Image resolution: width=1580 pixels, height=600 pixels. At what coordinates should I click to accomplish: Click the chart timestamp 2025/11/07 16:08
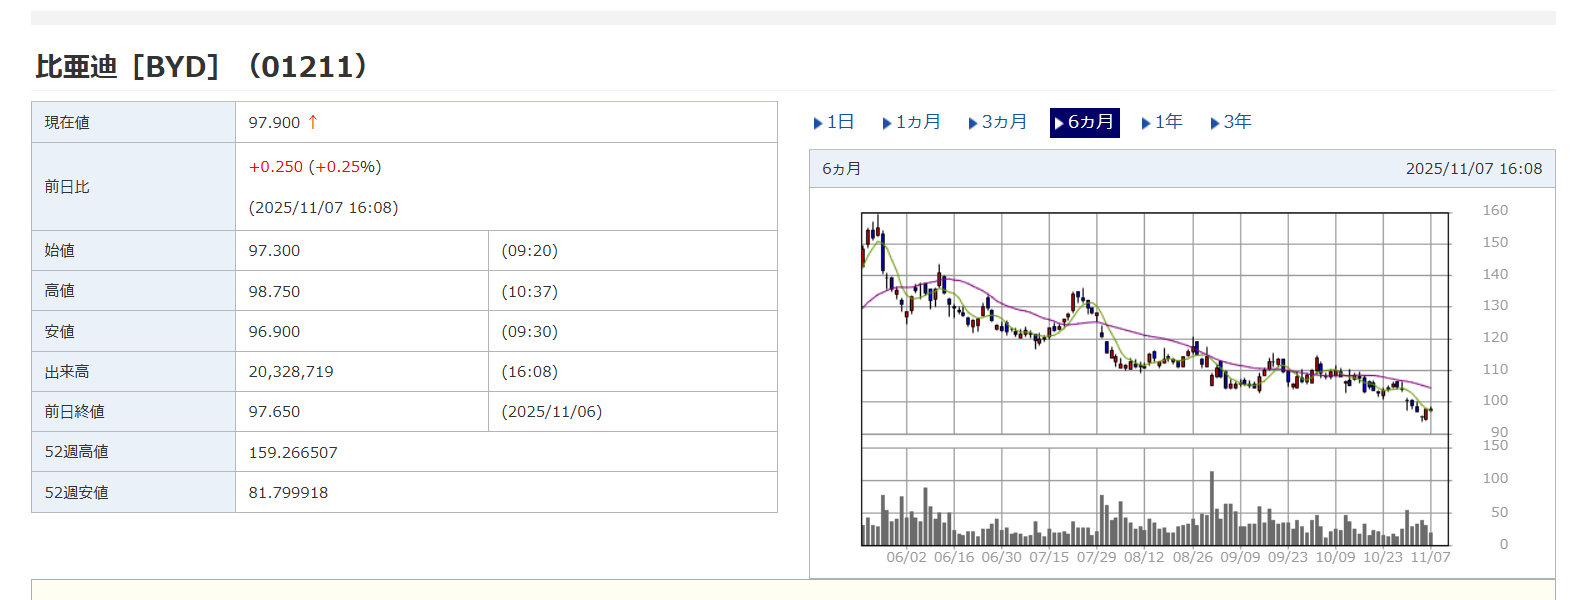(1473, 169)
